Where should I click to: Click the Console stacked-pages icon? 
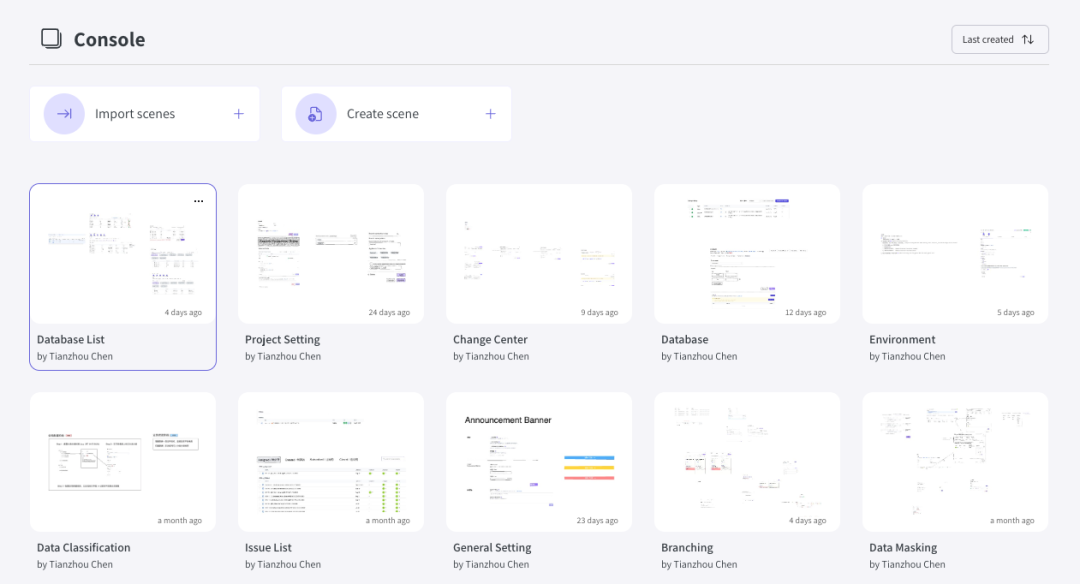51,39
